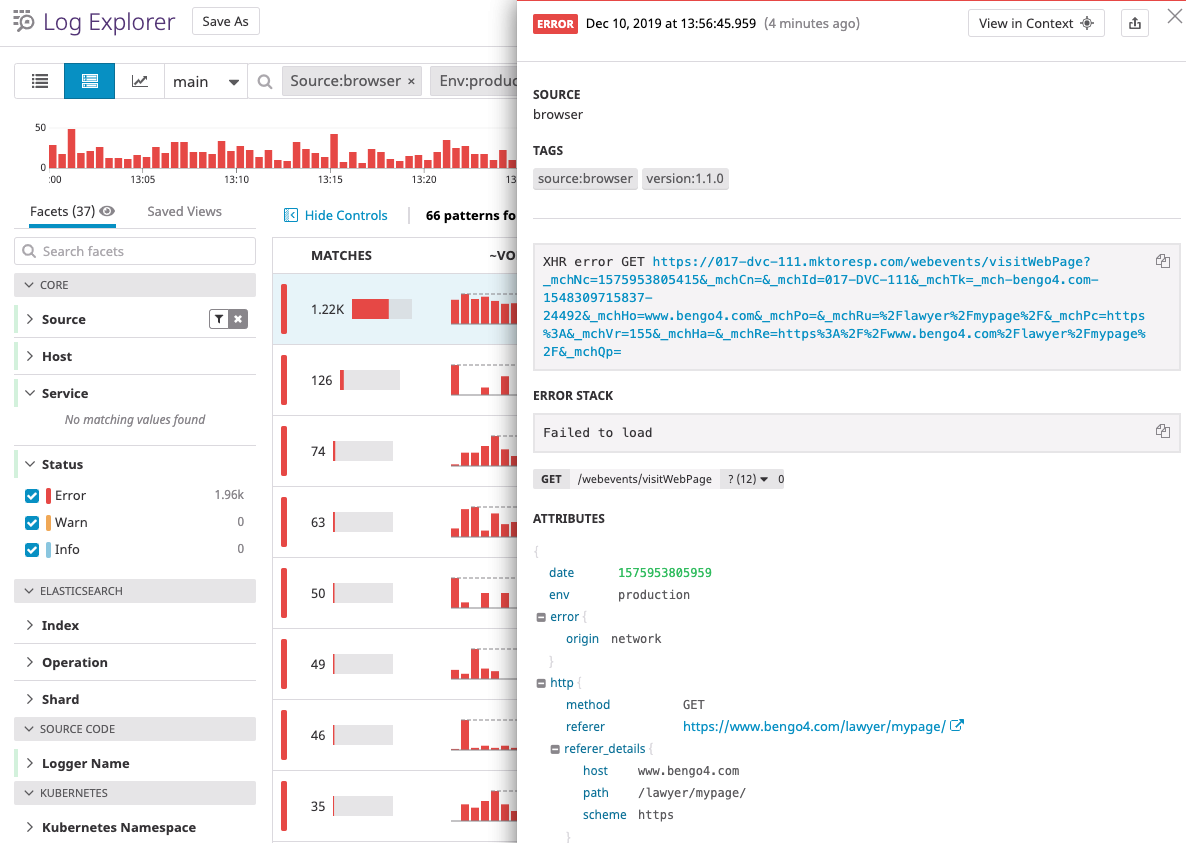This screenshot has width=1186, height=843.
Task: Expand the Shard facet
Action: click(29, 699)
